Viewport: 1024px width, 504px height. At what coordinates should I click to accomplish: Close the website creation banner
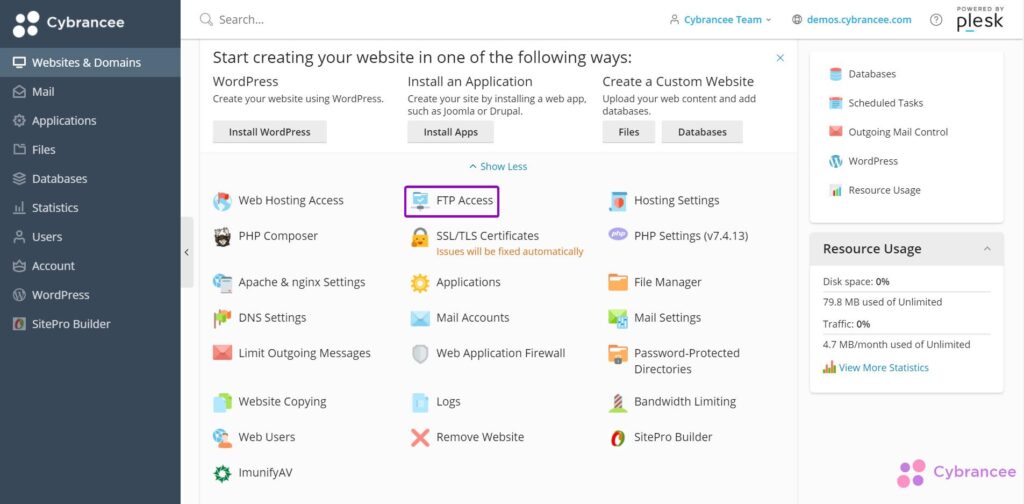pyautogui.click(x=780, y=58)
